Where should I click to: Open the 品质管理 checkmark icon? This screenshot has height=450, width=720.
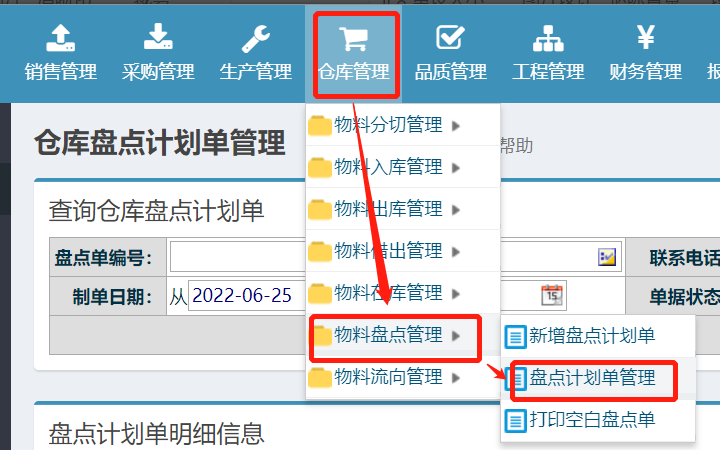point(450,37)
